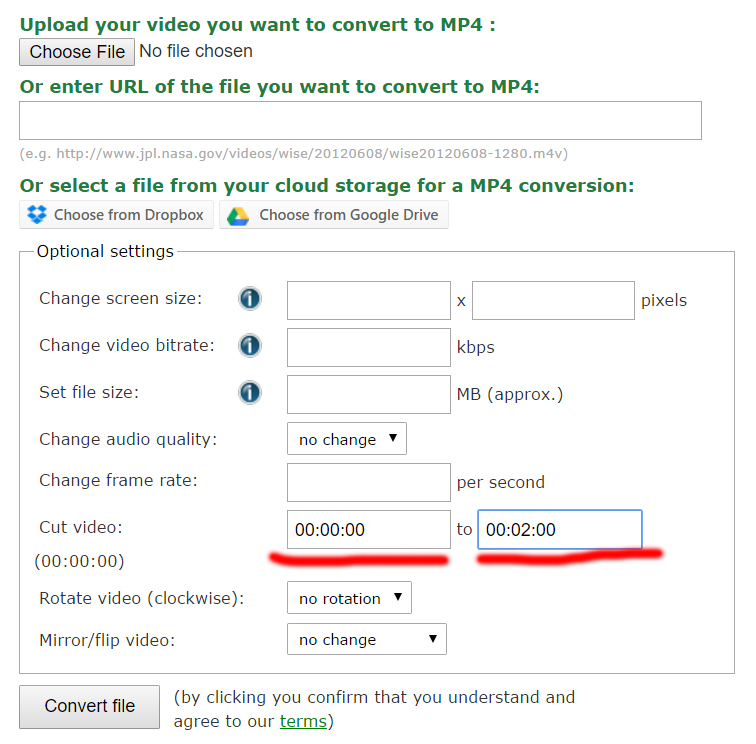The width and height of the screenshot is (756, 744).
Task: Open the Rotate video no rotation dropdown
Action: pos(349,597)
